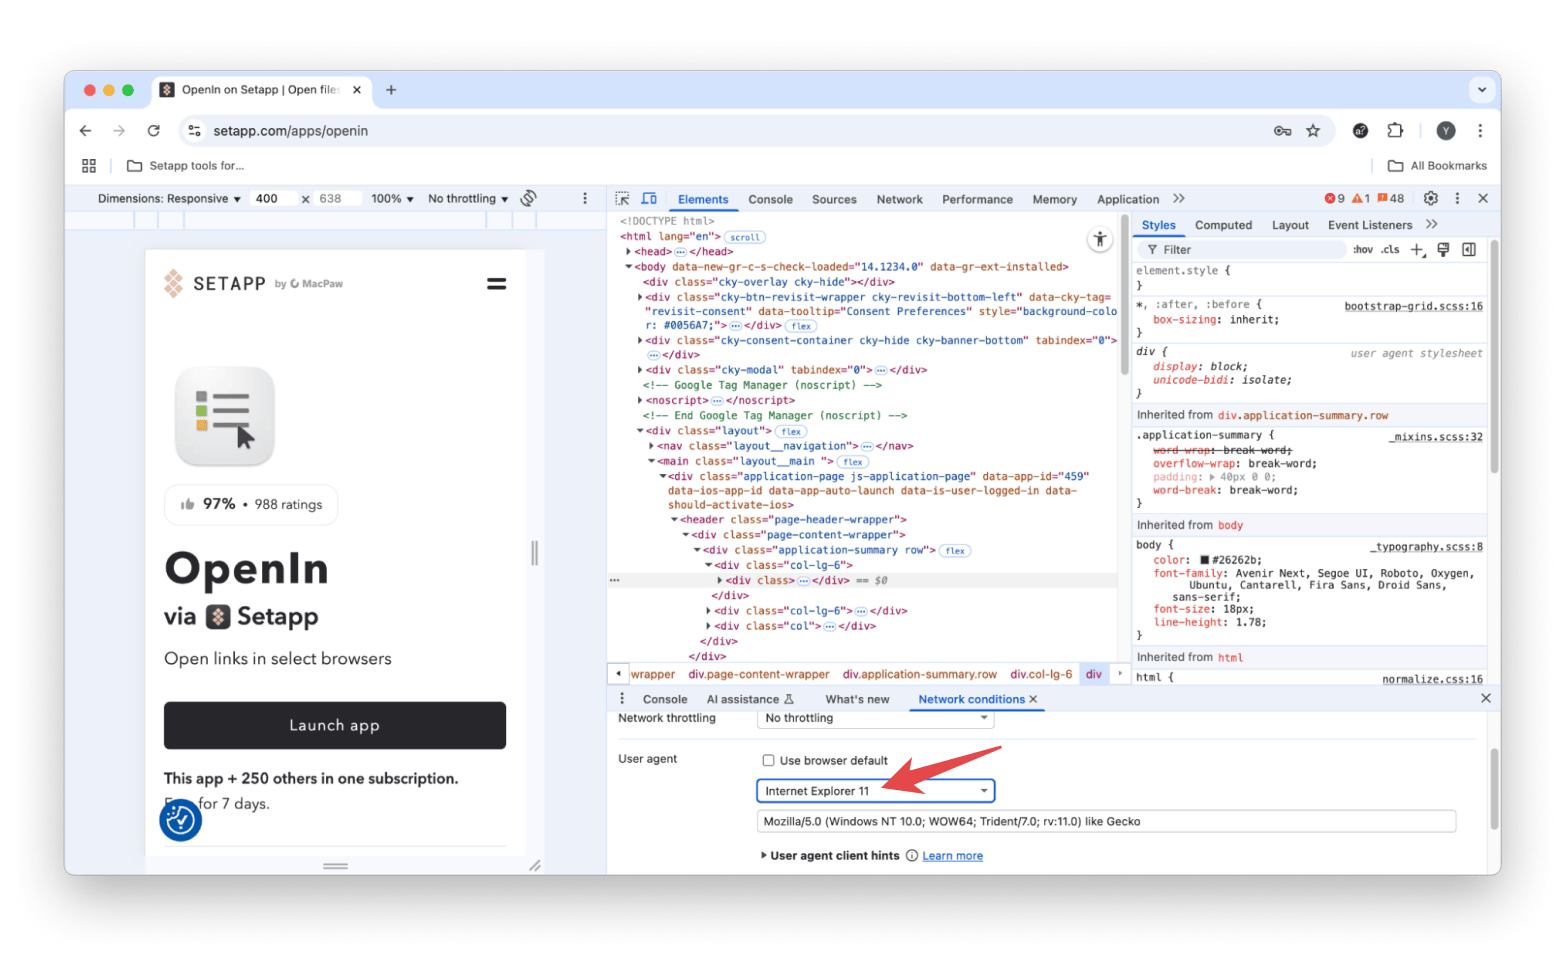Open the Setapp hamburger menu
This screenshot has width=1560, height=968.
(x=496, y=284)
